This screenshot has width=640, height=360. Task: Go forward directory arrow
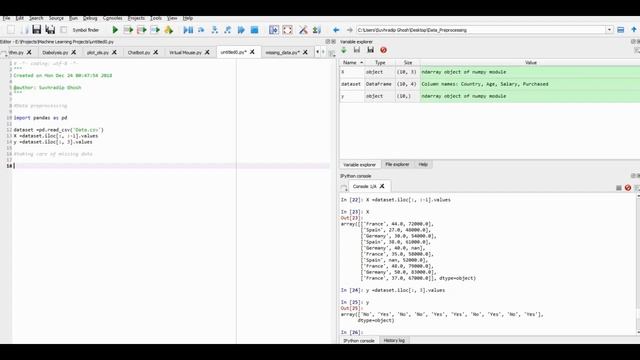[x=349, y=30]
